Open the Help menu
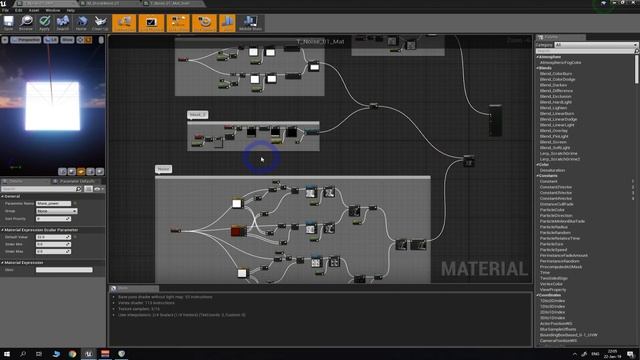640x360 pixels. click(71, 10)
